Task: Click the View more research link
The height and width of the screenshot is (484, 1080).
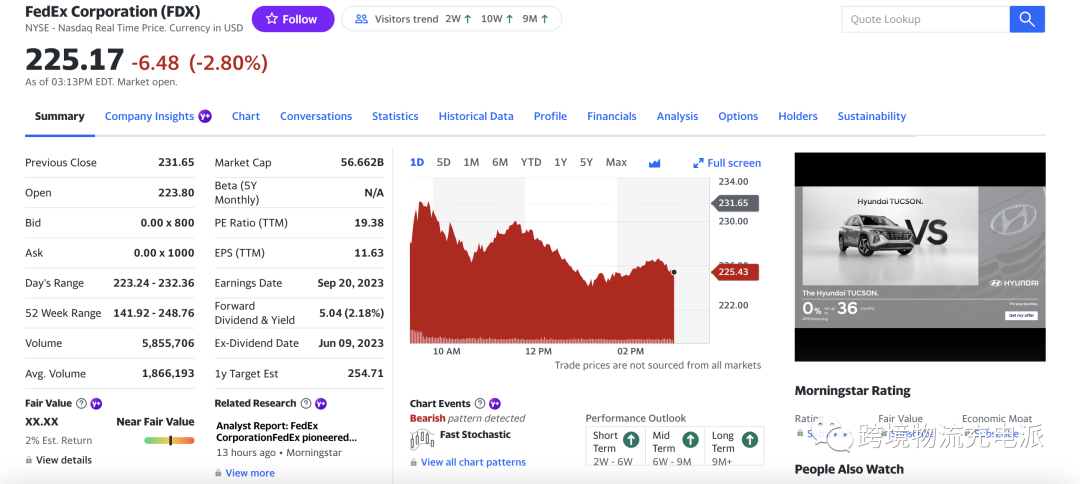Action: click(x=250, y=473)
